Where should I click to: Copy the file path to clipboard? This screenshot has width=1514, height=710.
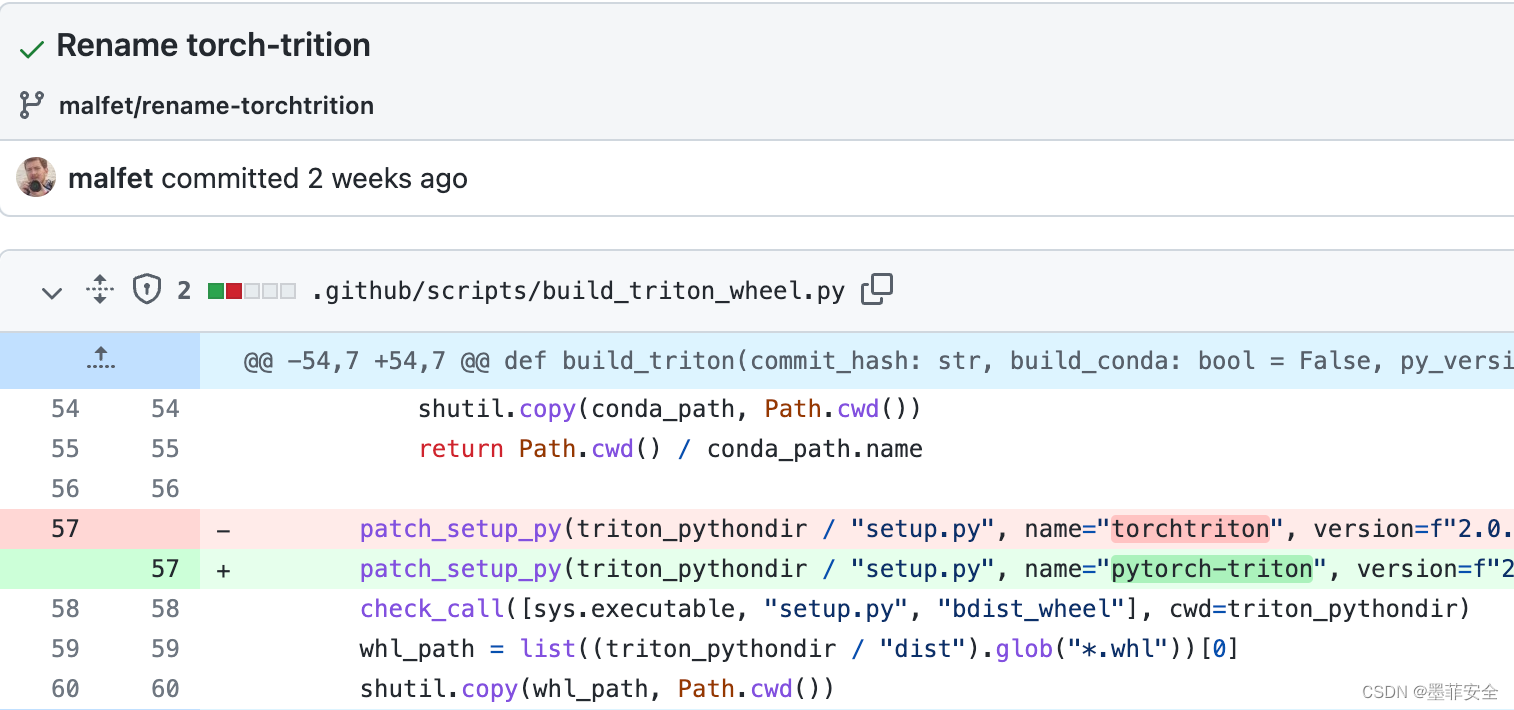coord(876,290)
